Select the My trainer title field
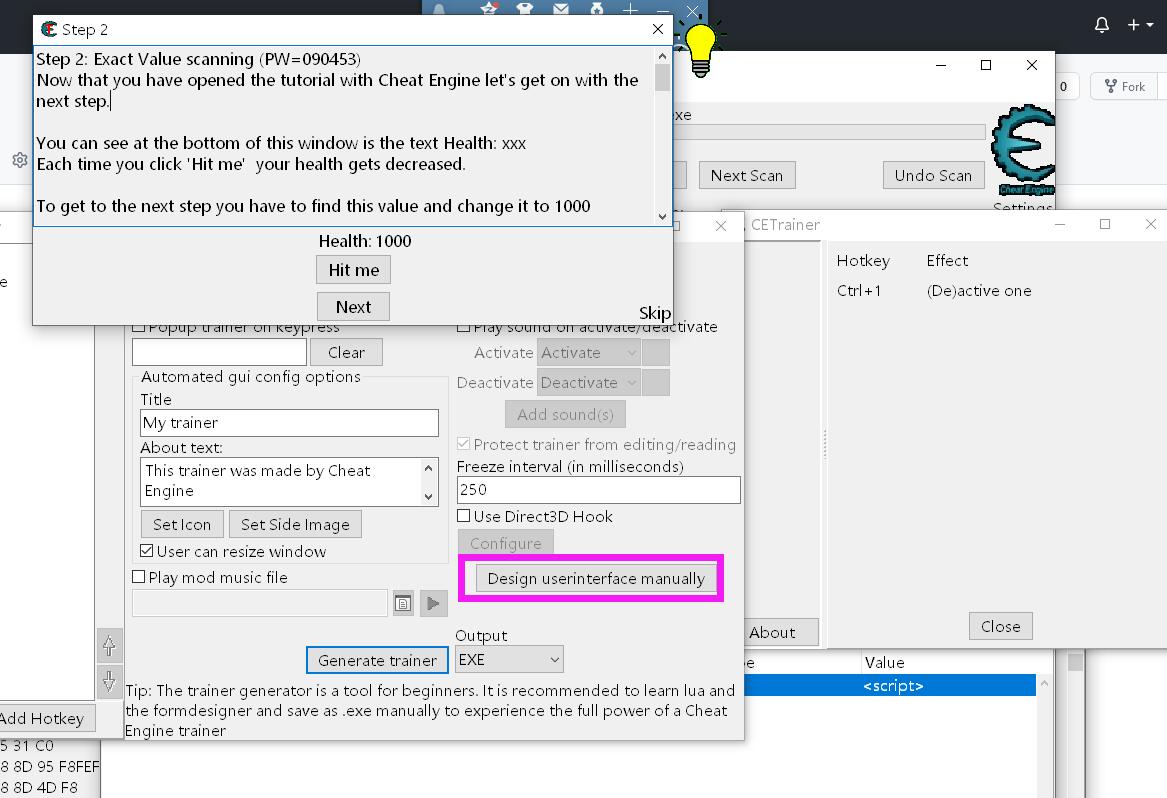 click(288, 423)
